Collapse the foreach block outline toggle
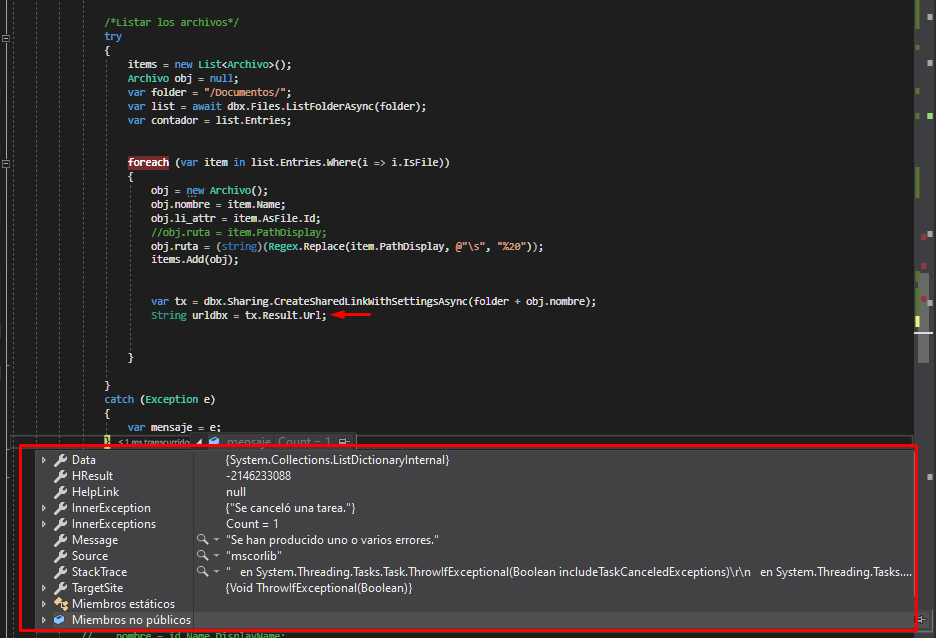936x638 pixels. (6, 162)
